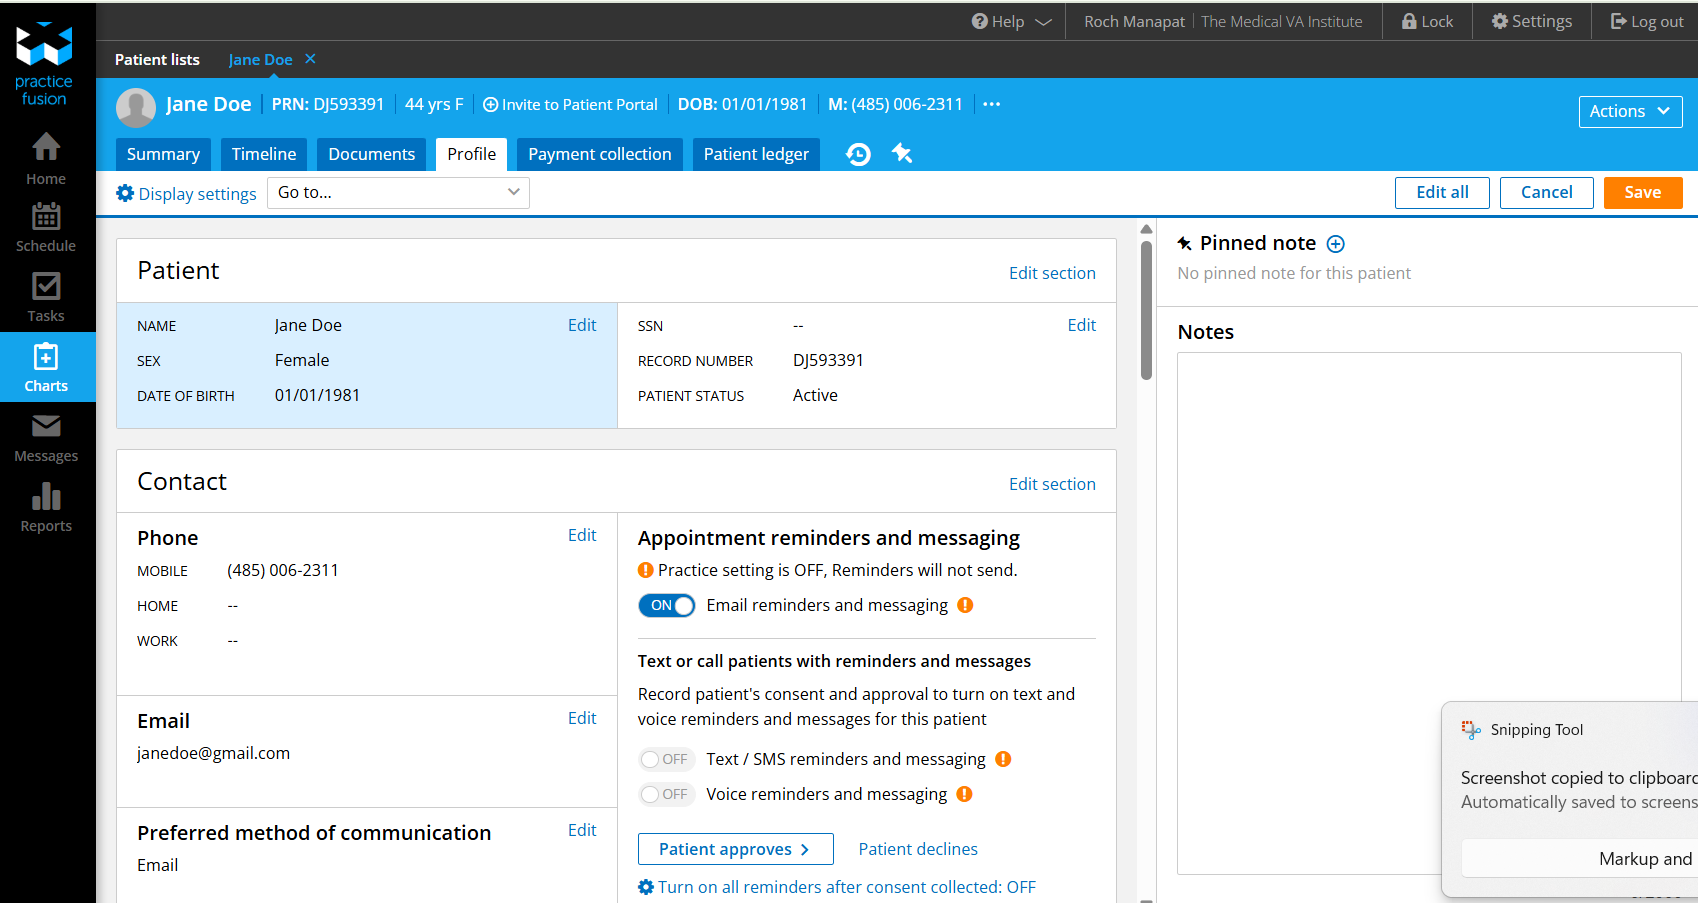Viewport: 1698px width, 903px height.
Task: Click the pin icon beside Patient ledger
Action: pos(902,153)
